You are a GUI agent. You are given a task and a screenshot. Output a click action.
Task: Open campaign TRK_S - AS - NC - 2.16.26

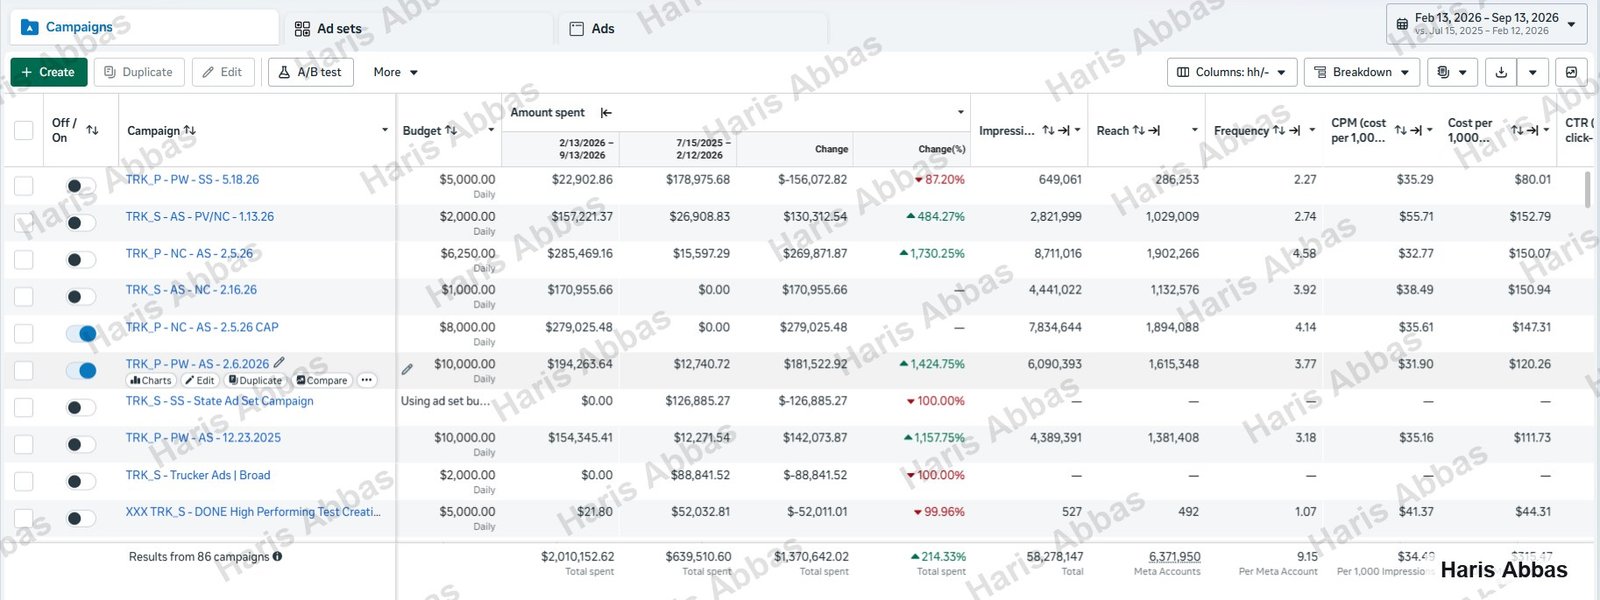191,290
